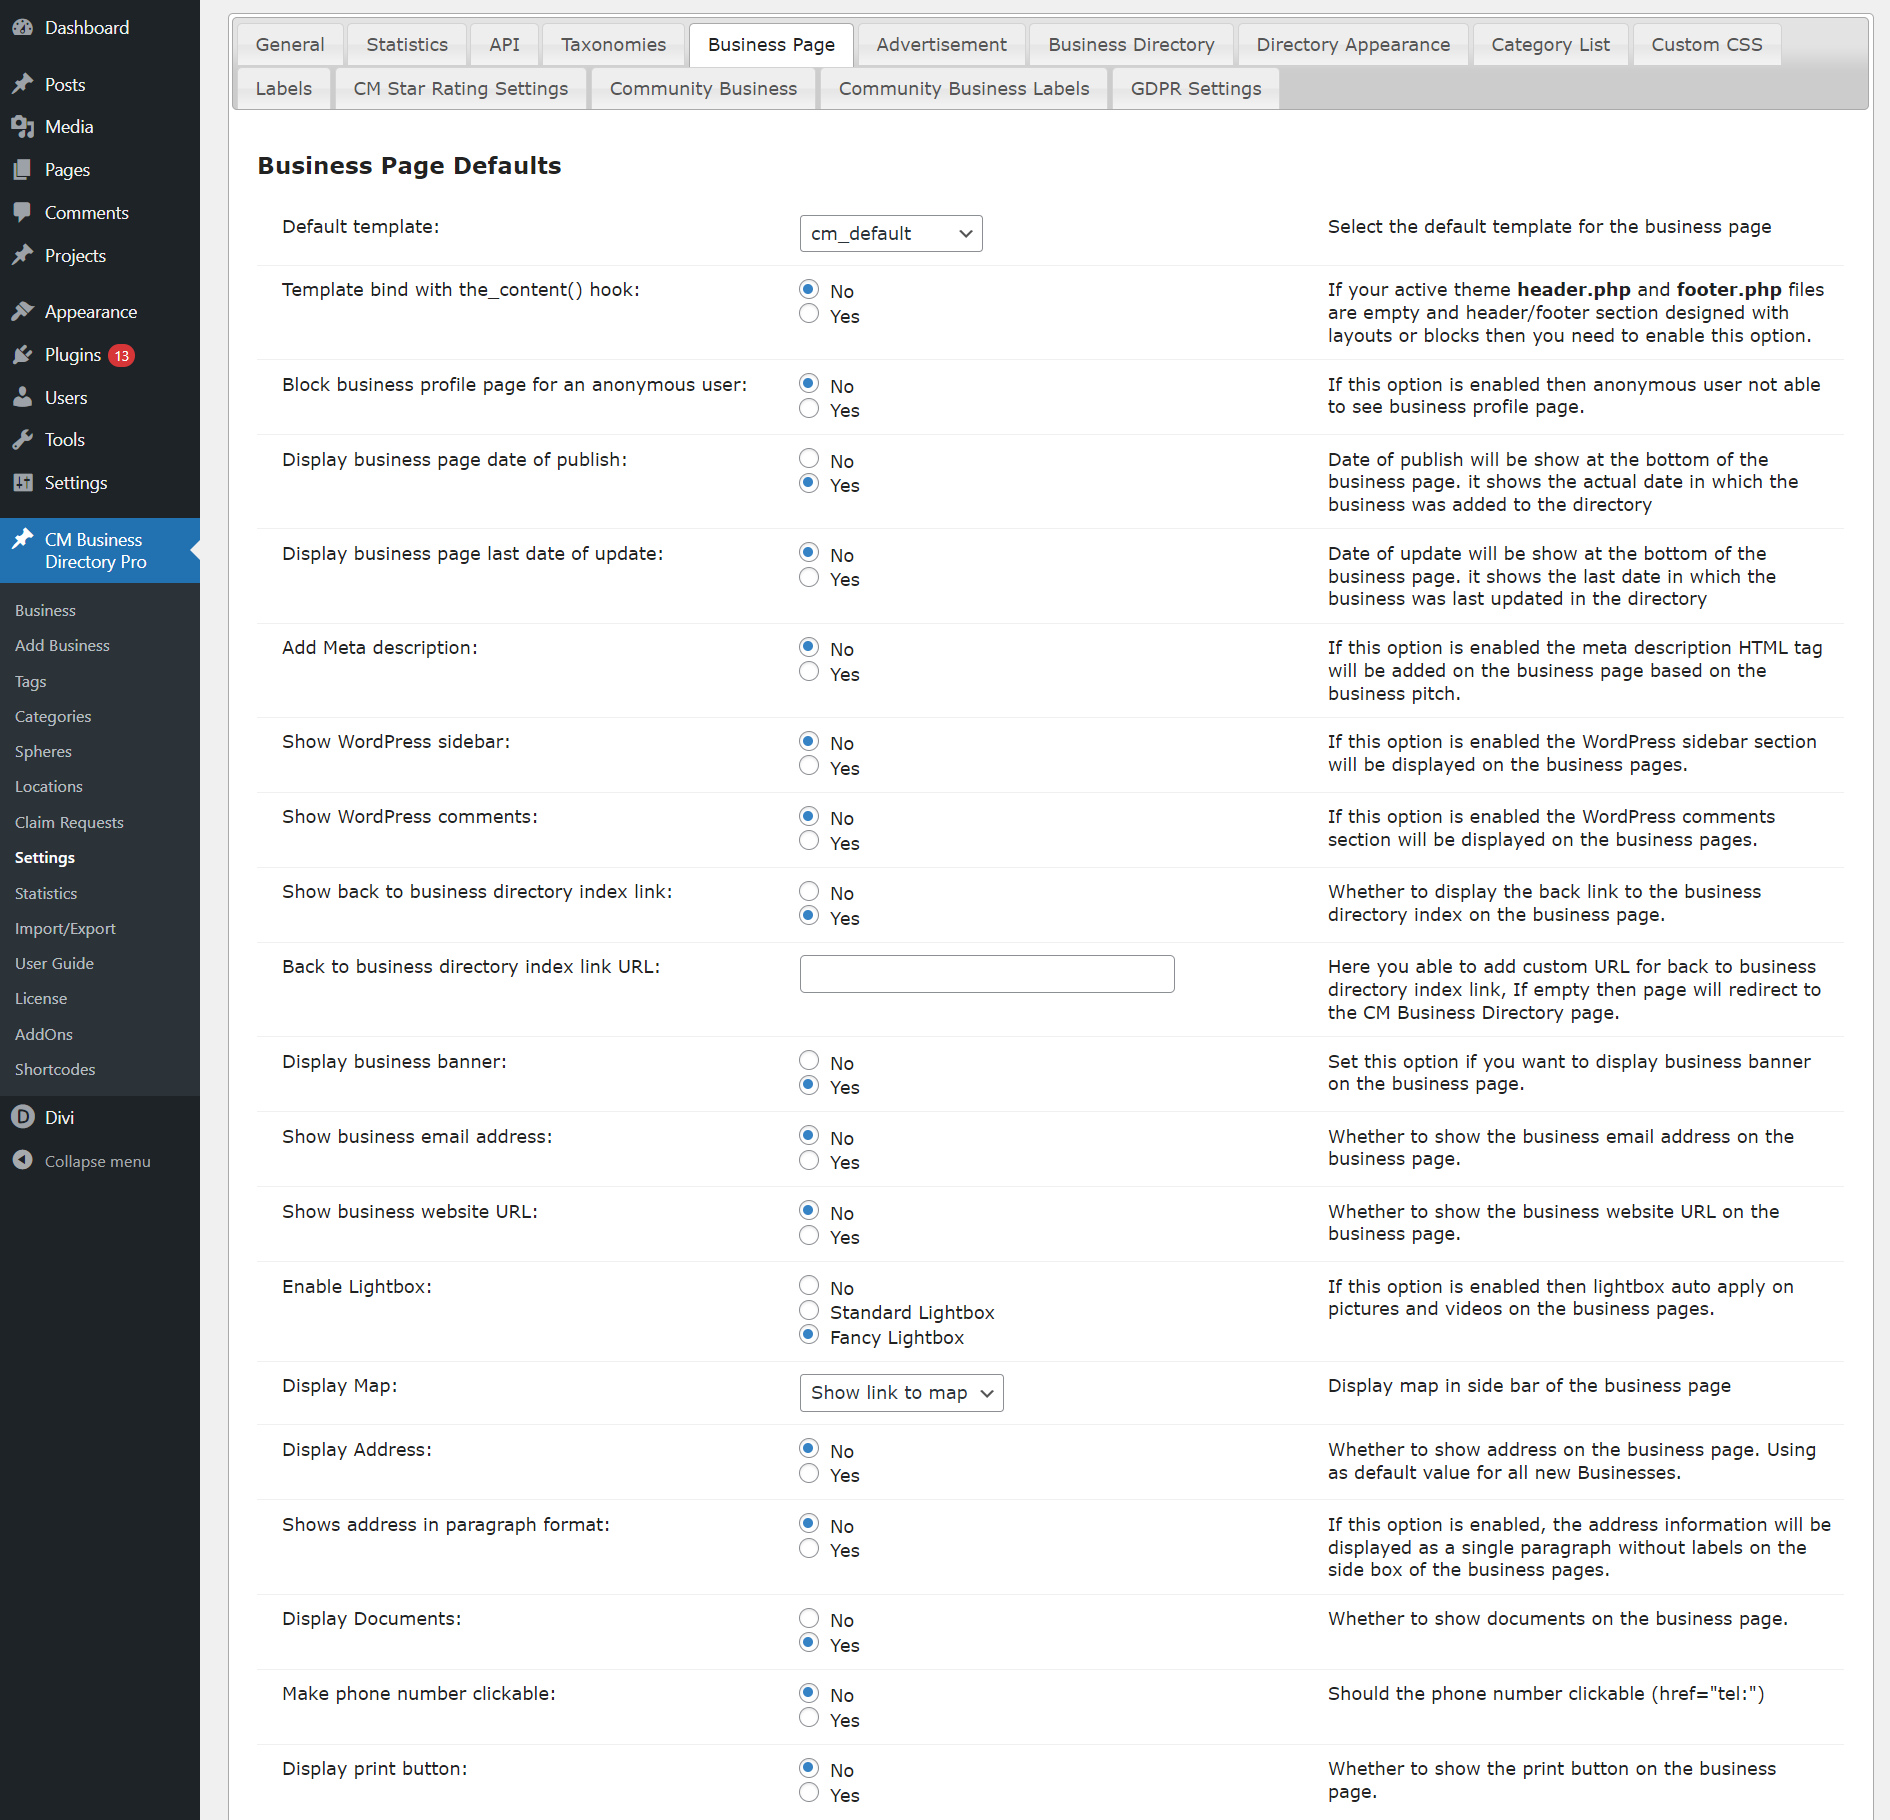
Task: Click the Posts pin icon
Action: pos(23,84)
